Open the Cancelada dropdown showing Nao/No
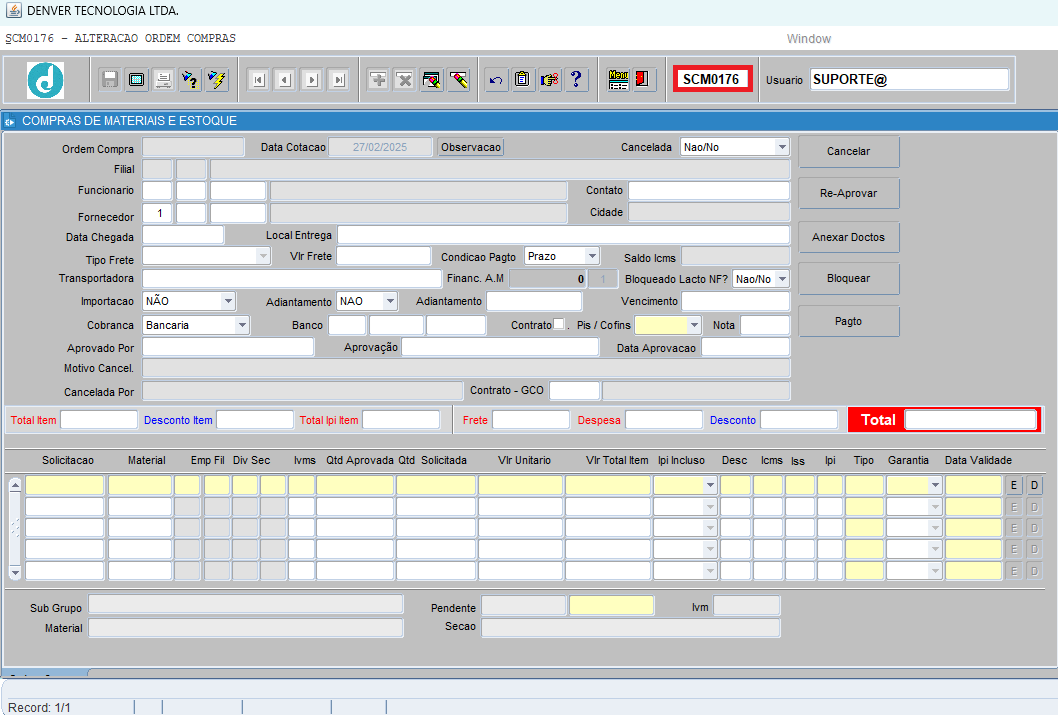1059x715 pixels. [781, 147]
